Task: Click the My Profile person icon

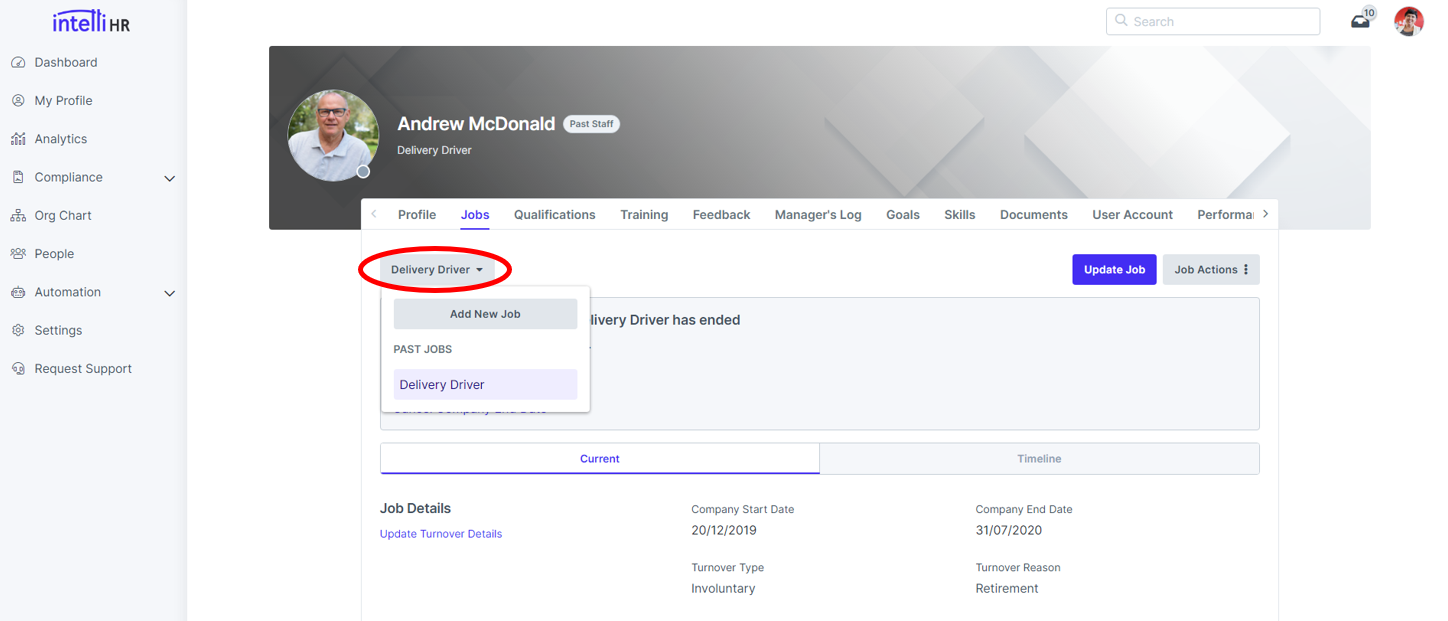Action: (18, 101)
